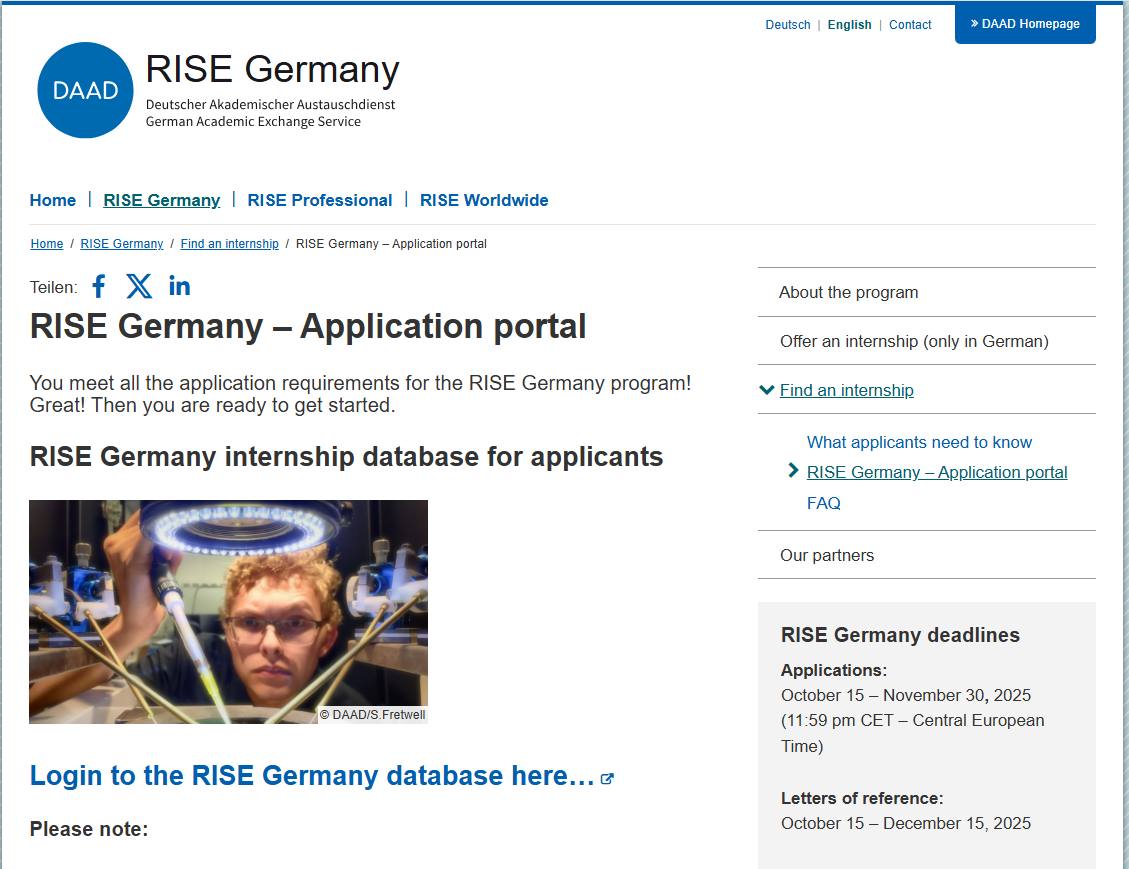Click RISE Germany deadlines heading
Viewport: 1129px width, 869px height.
coord(900,635)
